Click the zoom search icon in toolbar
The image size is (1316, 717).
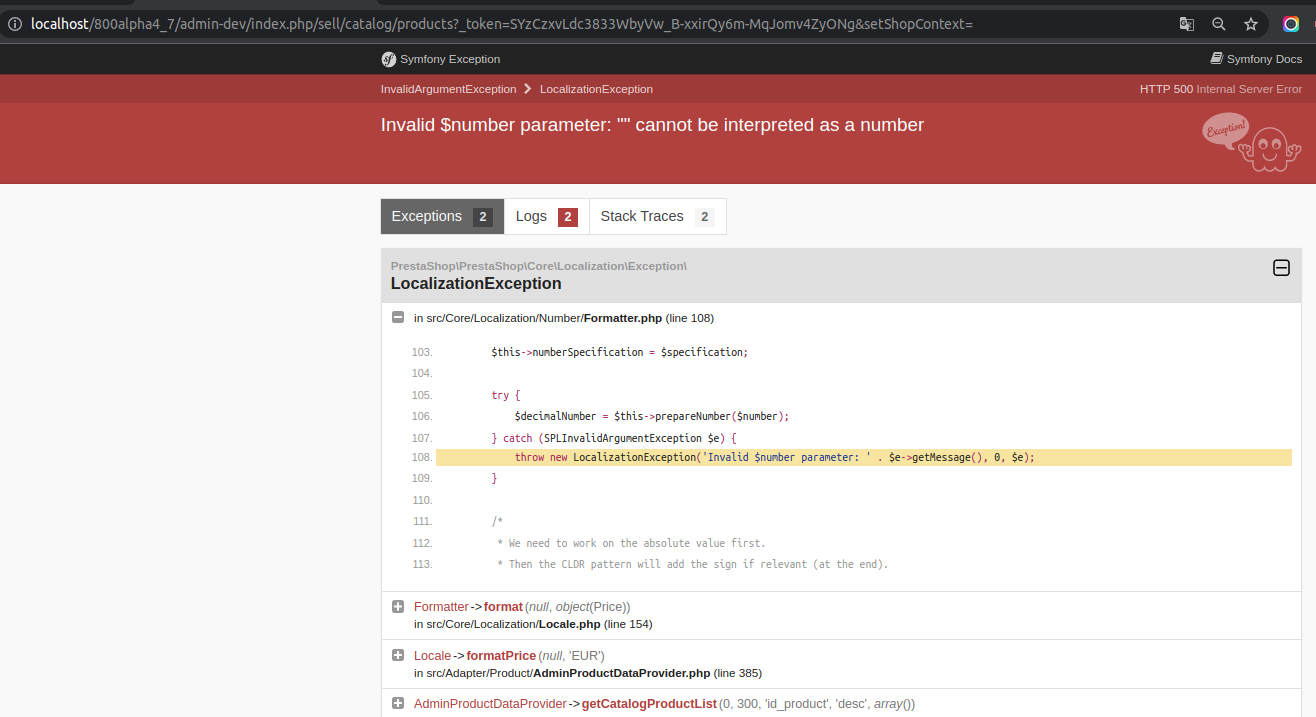[1218, 23]
